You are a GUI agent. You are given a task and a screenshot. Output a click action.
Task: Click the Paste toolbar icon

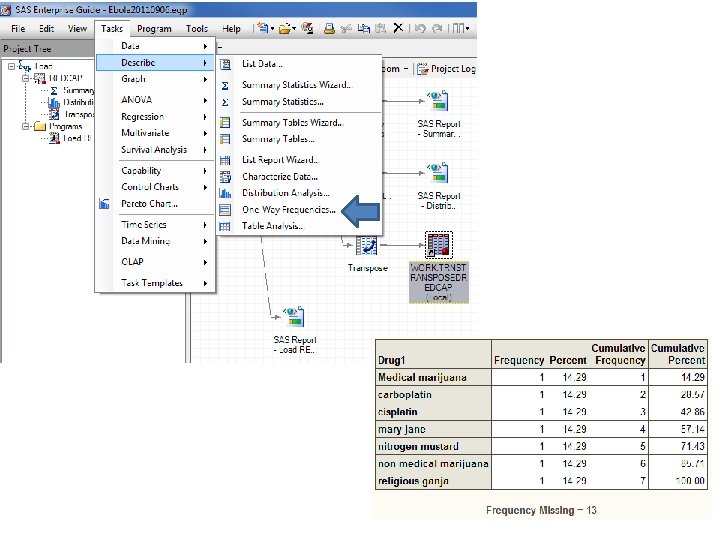click(x=380, y=28)
